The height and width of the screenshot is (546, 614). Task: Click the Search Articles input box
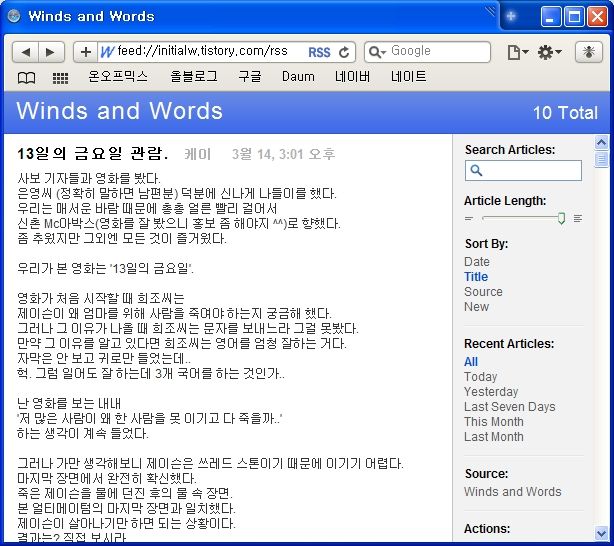pyautogui.click(x=523, y=170)
